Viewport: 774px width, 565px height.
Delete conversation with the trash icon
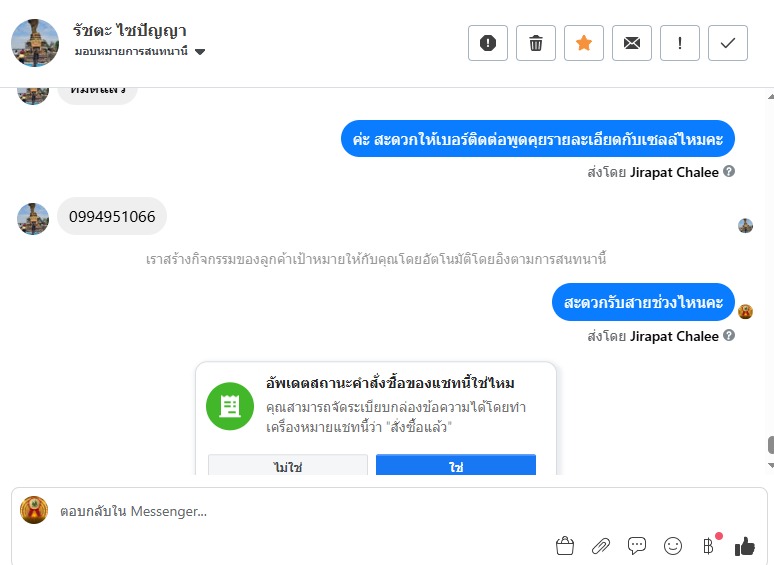536,43
